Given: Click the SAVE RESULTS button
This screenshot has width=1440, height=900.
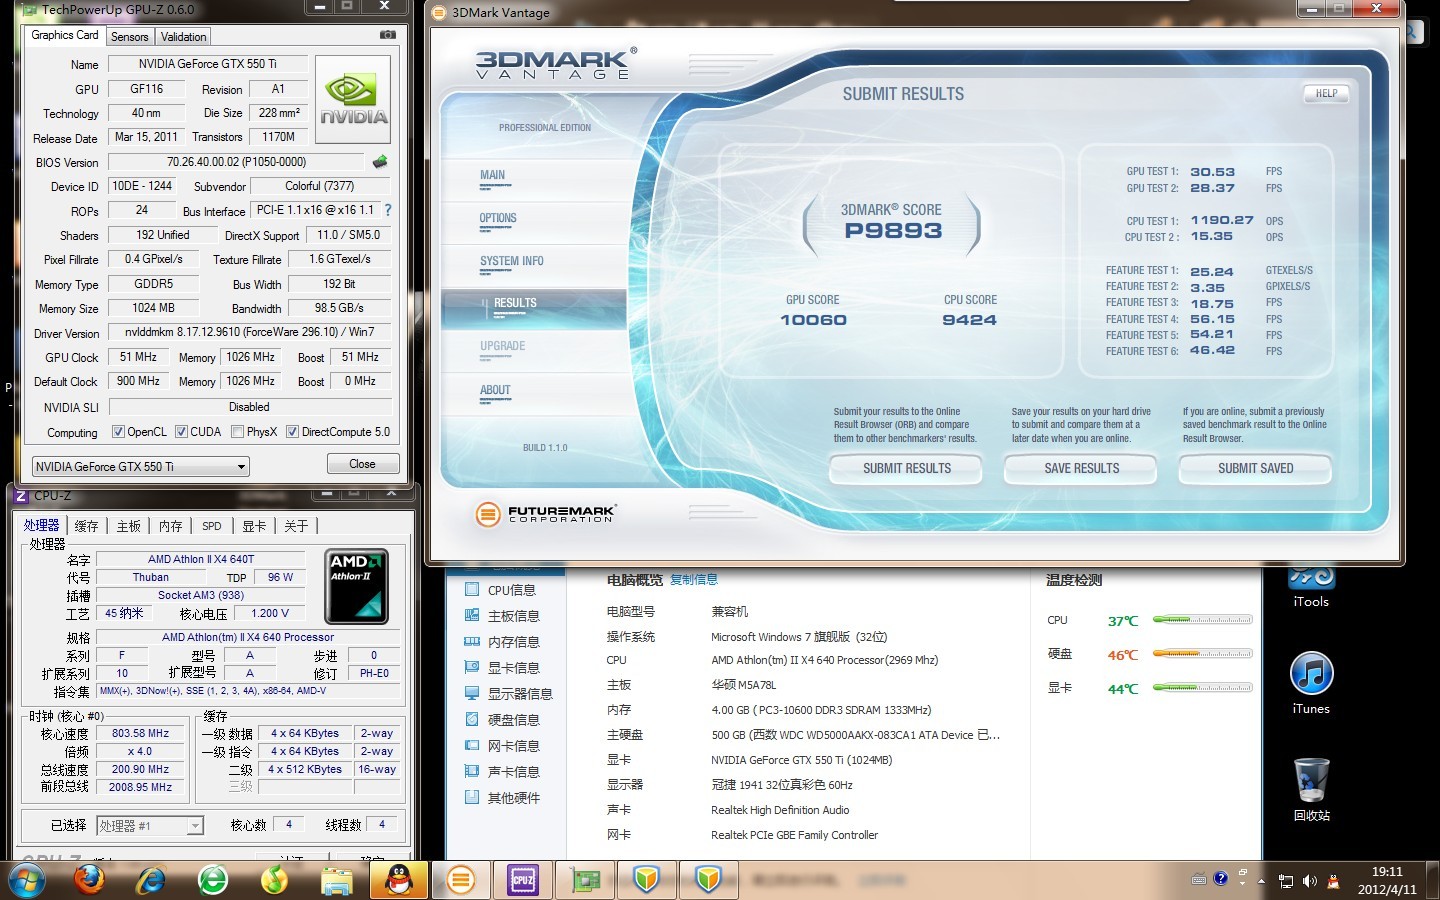Looking at the screenshot, I should (1081, 468).
